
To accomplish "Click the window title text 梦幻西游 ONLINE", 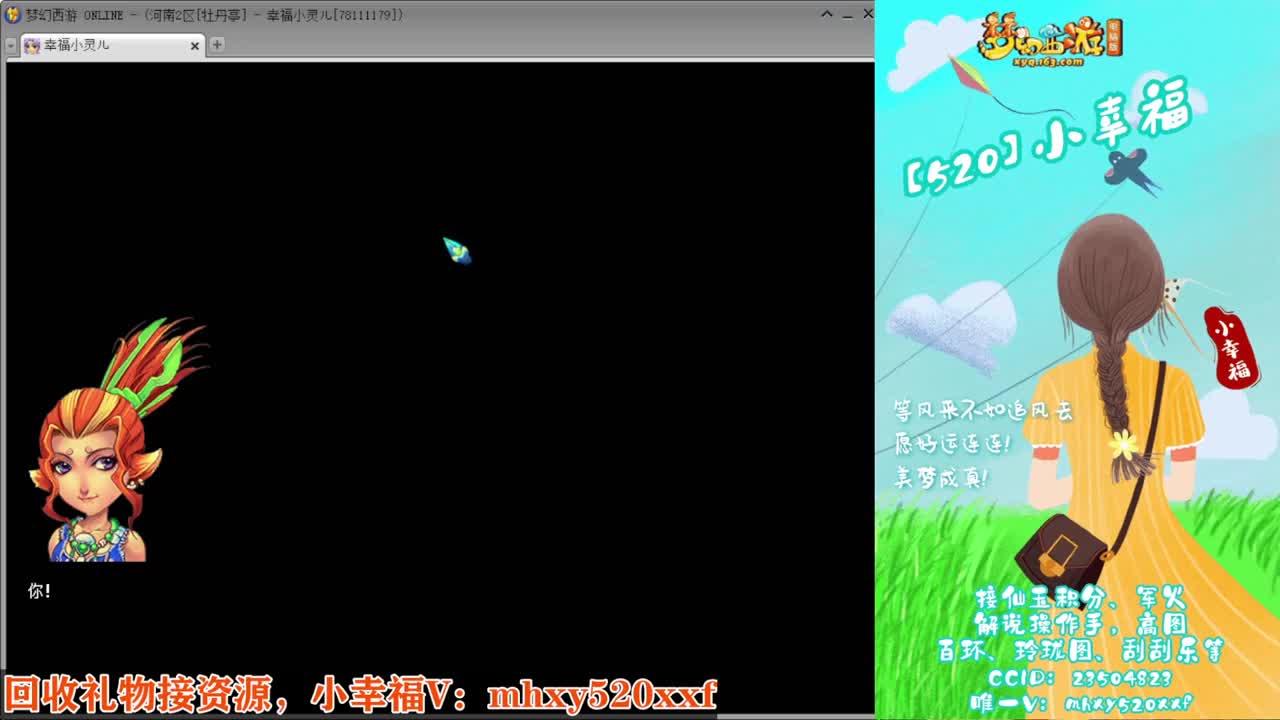I will pos(76,15).
